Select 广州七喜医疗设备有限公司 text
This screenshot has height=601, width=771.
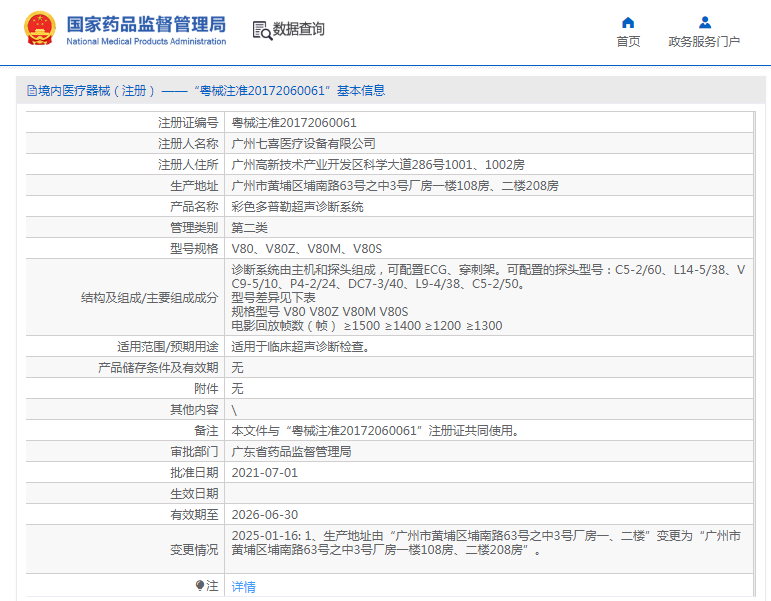coord(303,144)
